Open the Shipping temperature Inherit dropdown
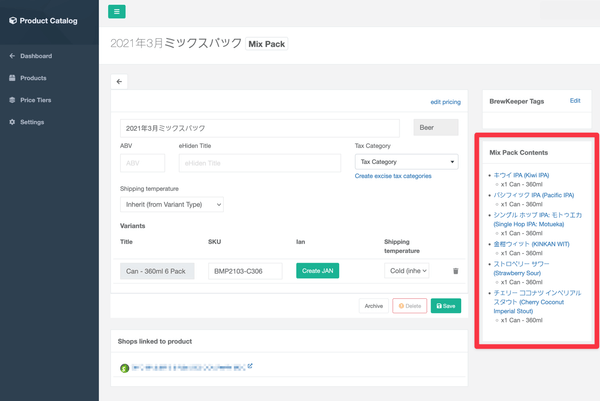Screen dimensions: 600x401 point(172,205)
